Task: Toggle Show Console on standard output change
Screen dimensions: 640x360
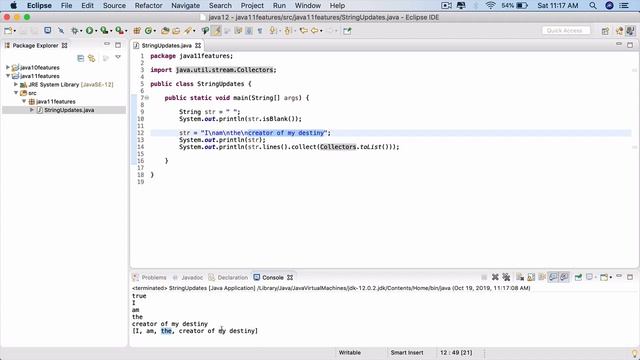Action: (x=553, y=277)
